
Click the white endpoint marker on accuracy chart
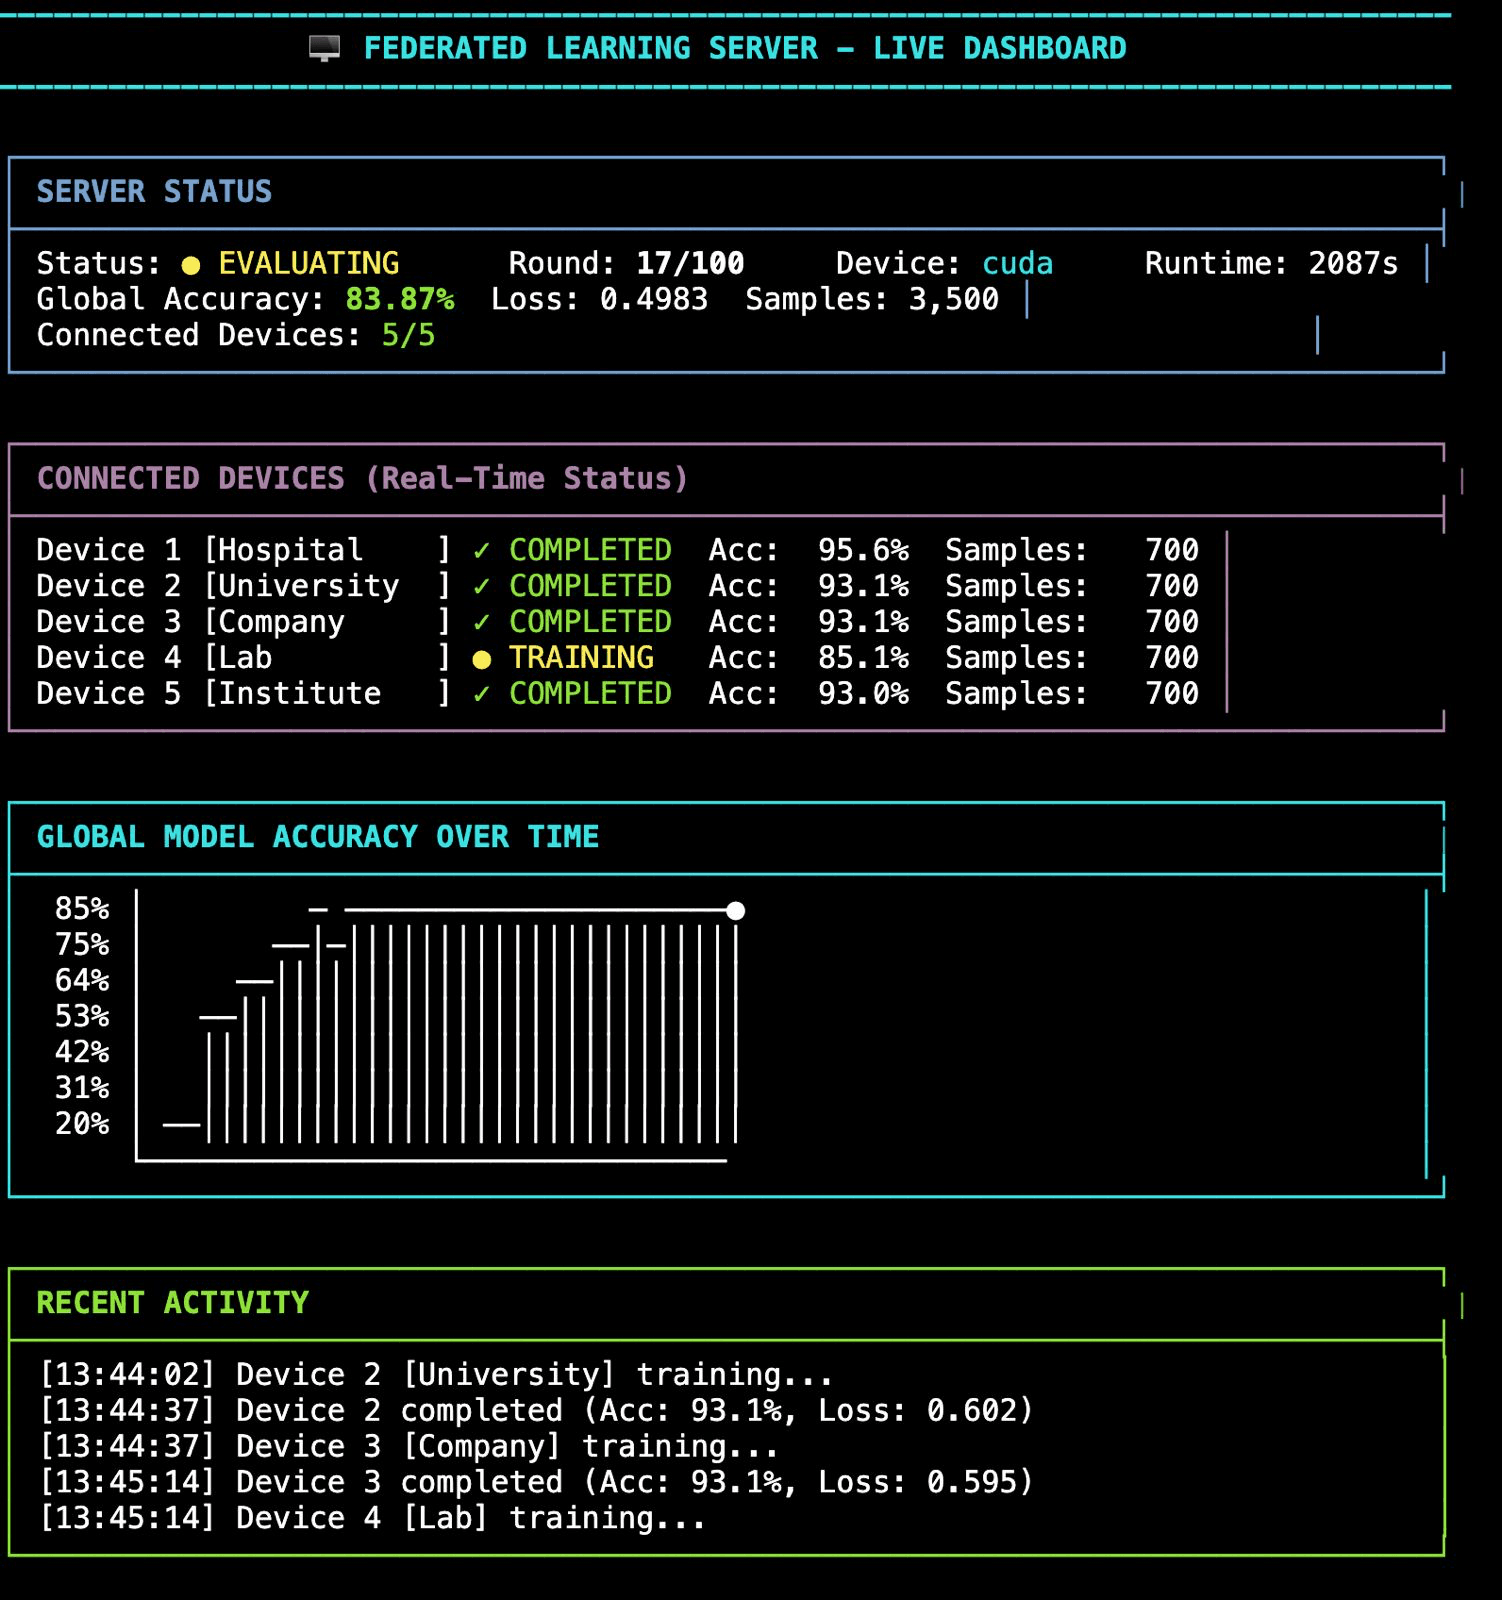736,911
